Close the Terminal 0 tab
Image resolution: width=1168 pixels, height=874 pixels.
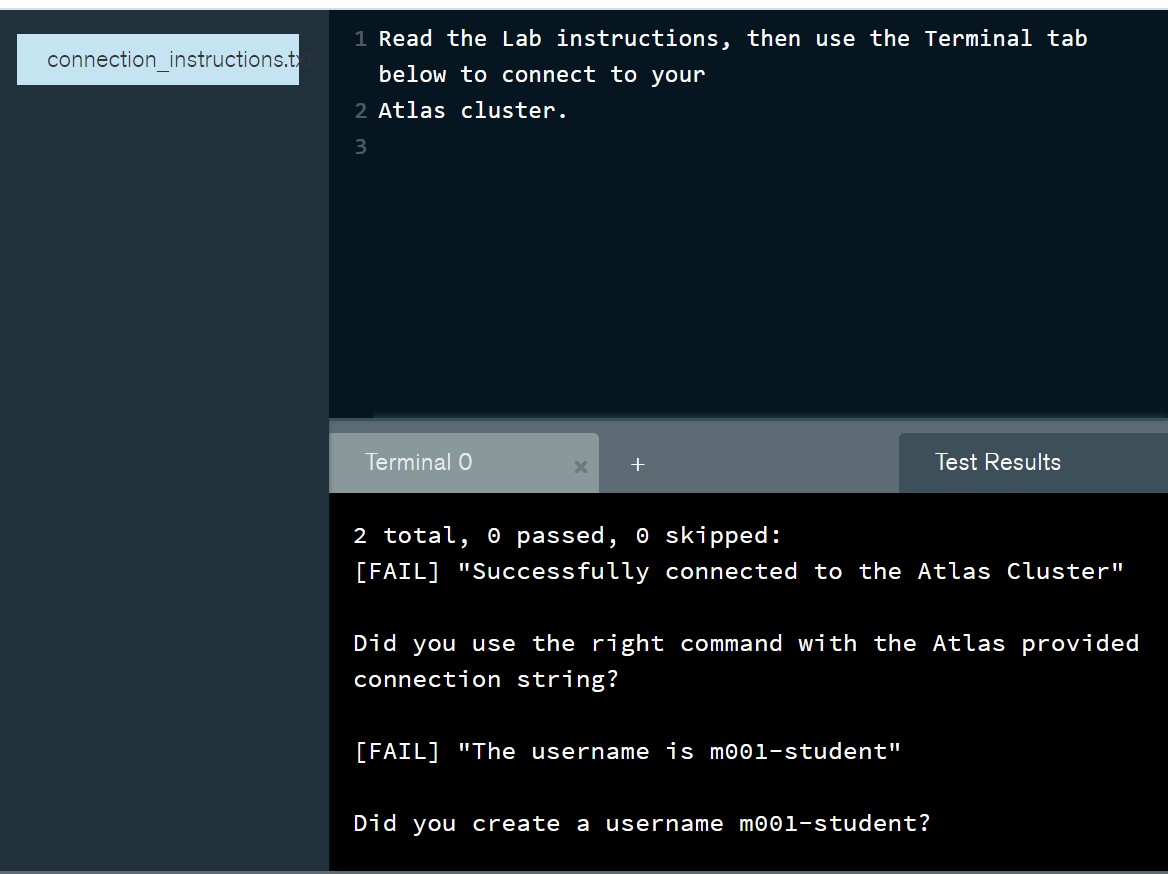(x=580, y=466)
